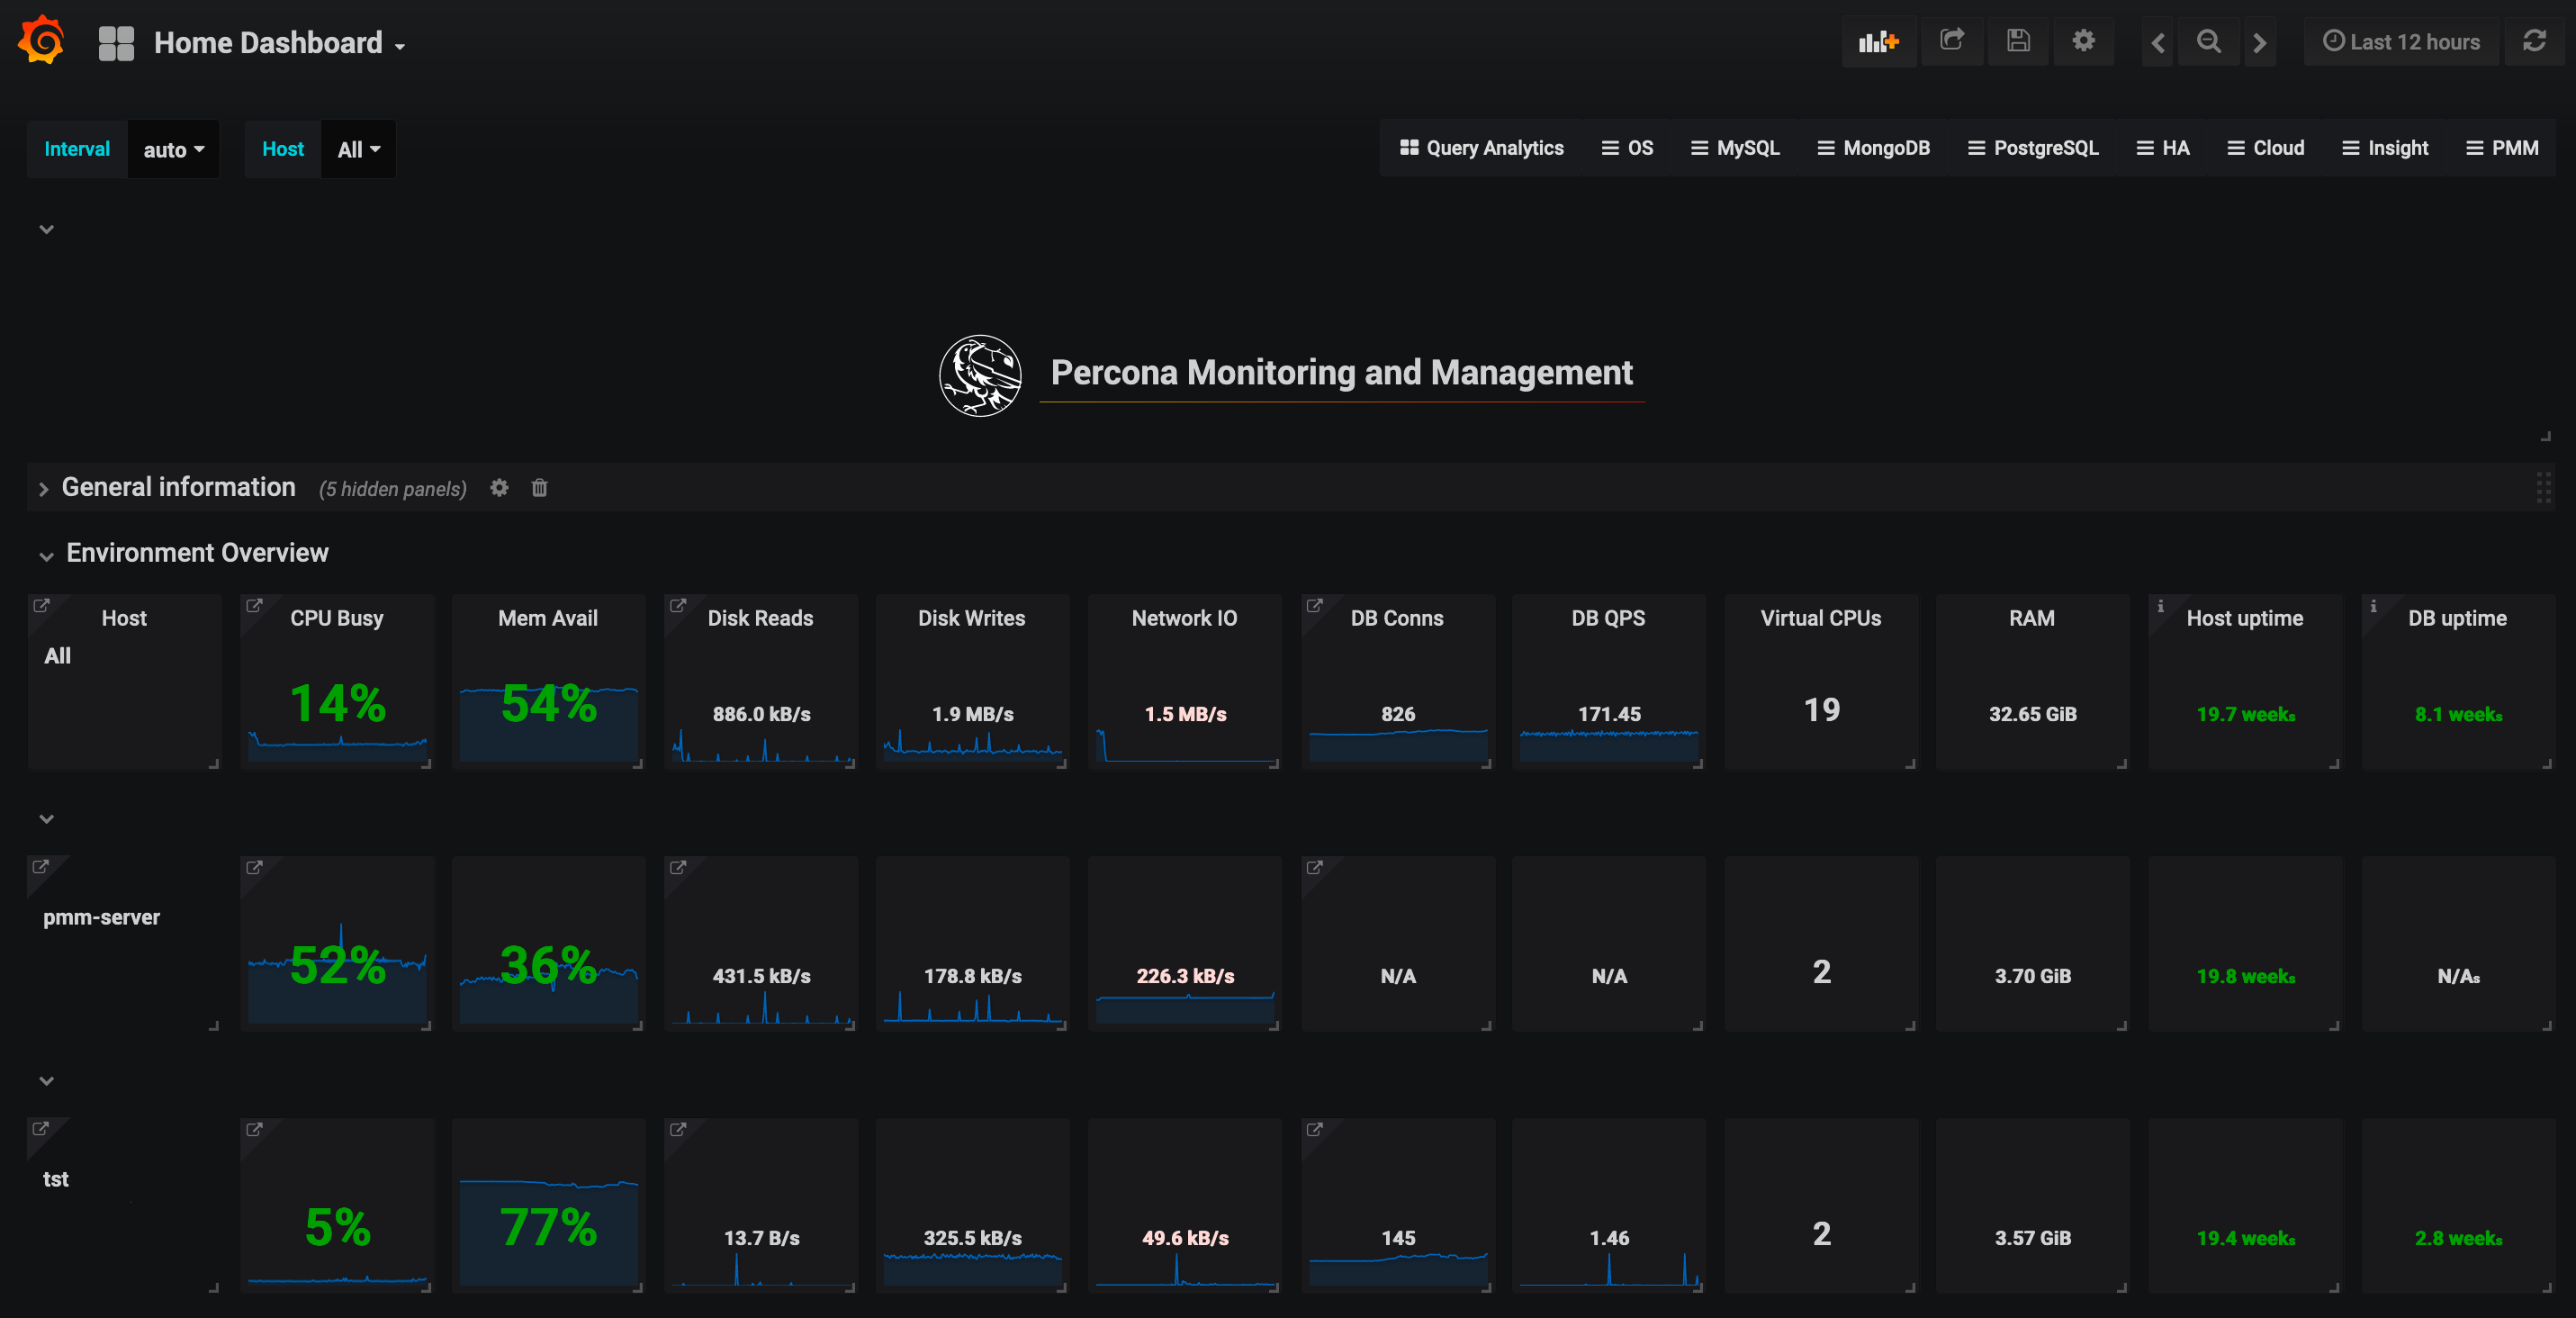Viewport: 2576px width, 1318px height.
Task: Open external link icon on CPU Busy panel
Action: [254, 605]
